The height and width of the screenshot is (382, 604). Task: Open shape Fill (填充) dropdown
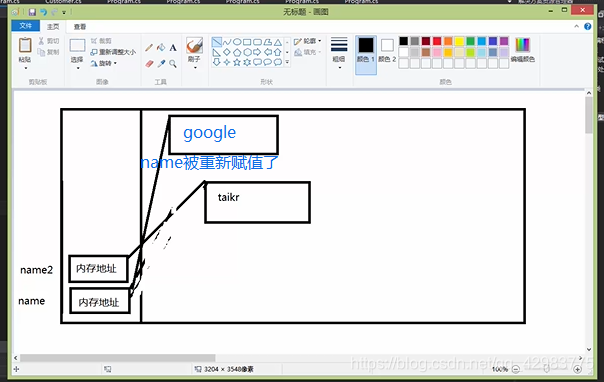pos(308,52)
